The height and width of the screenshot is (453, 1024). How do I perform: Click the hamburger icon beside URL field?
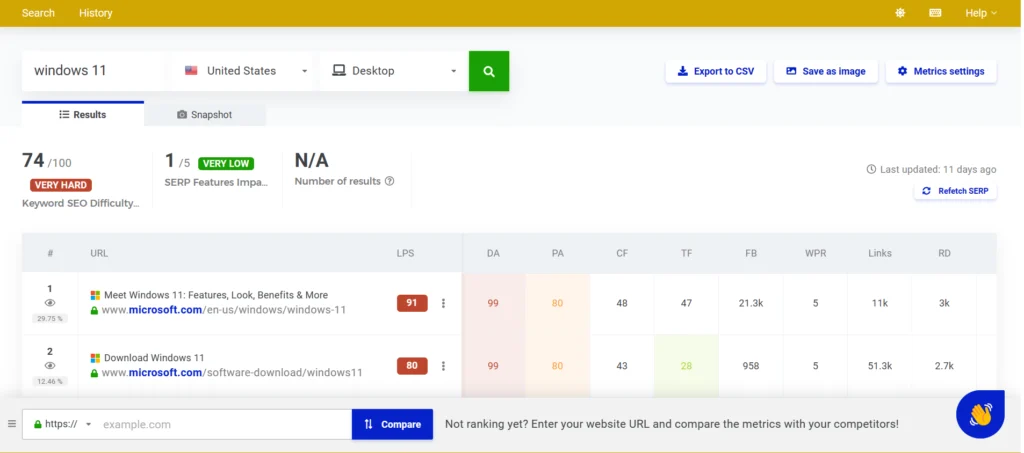[12, 424]
